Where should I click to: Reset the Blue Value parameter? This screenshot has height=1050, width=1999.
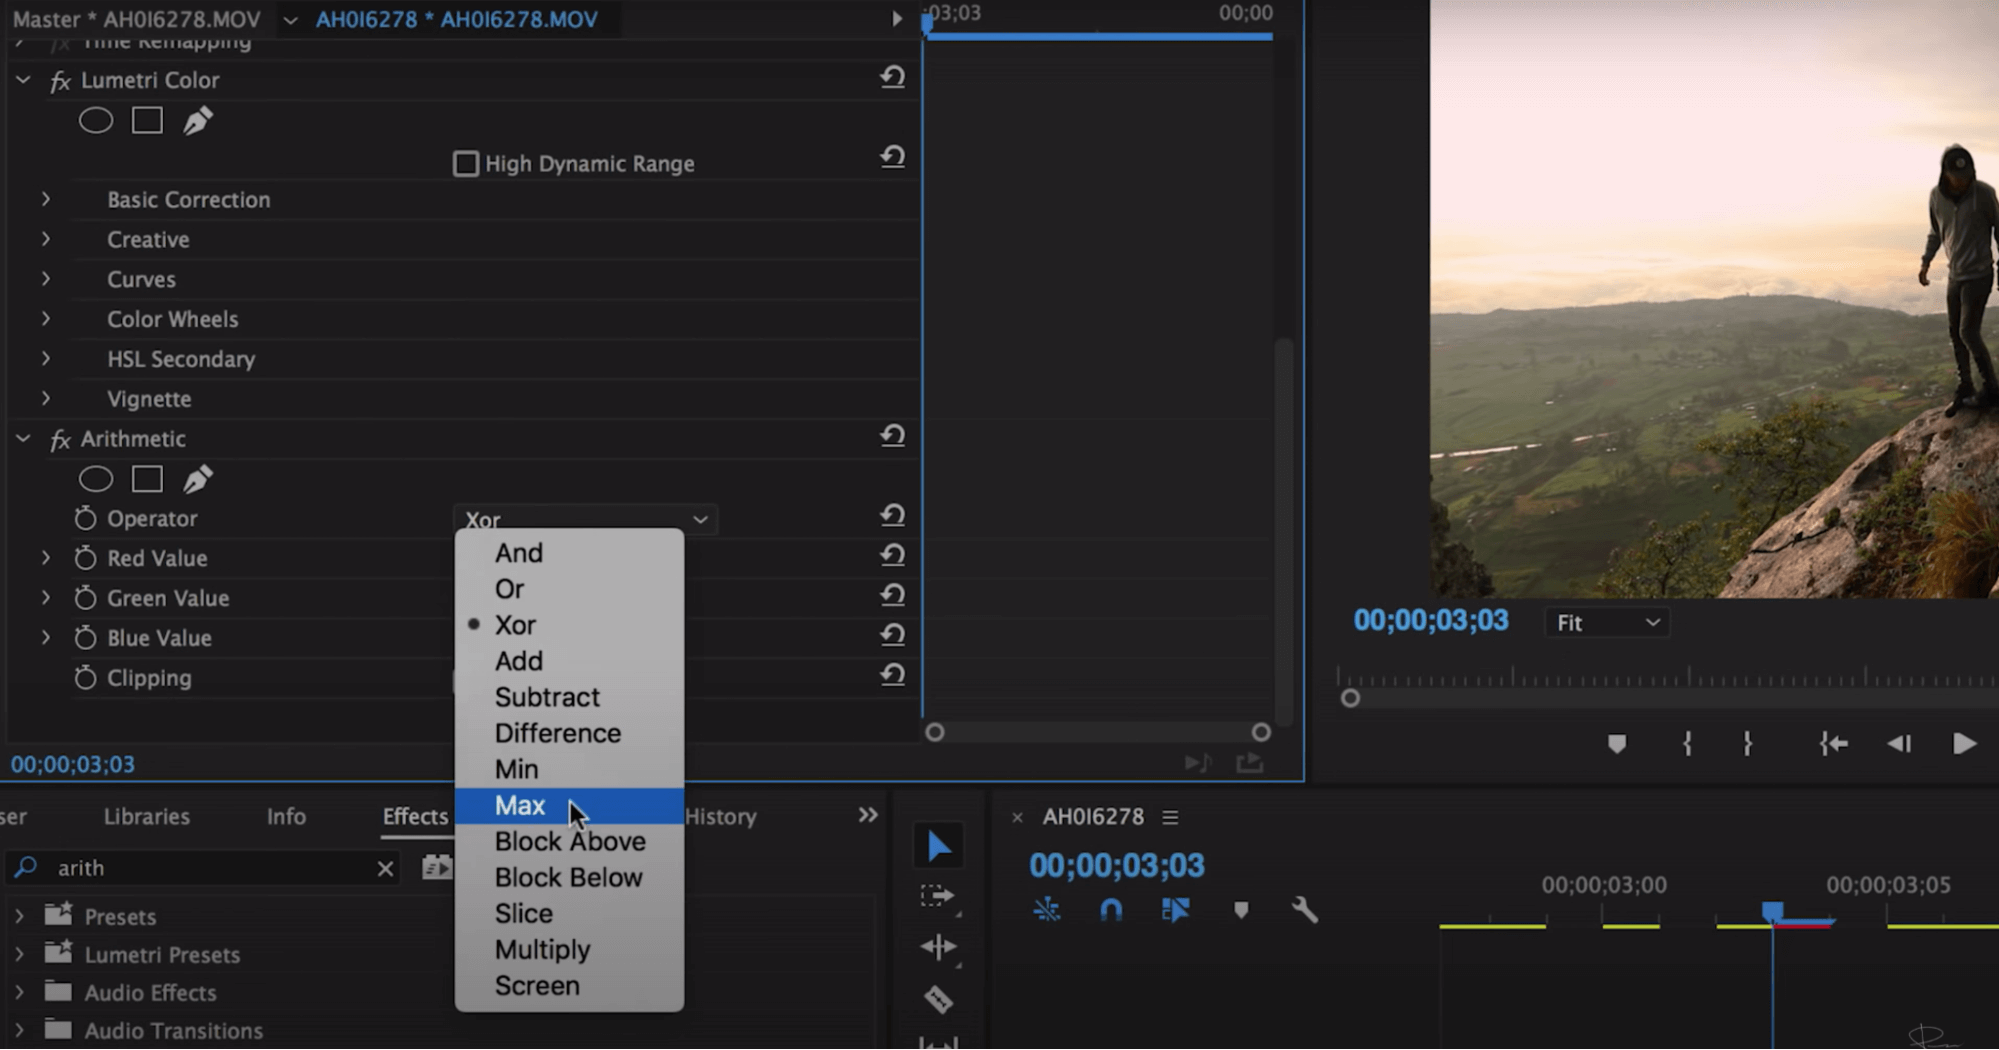[892, 636]
